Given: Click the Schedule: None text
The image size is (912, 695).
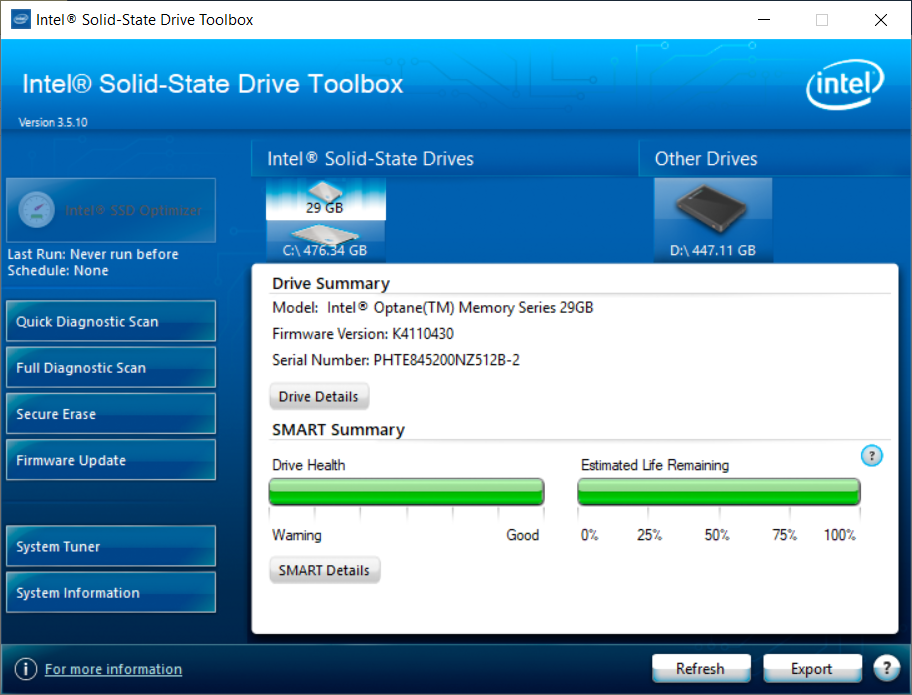Looking at the screenshot, I should [x=58, y=270].
